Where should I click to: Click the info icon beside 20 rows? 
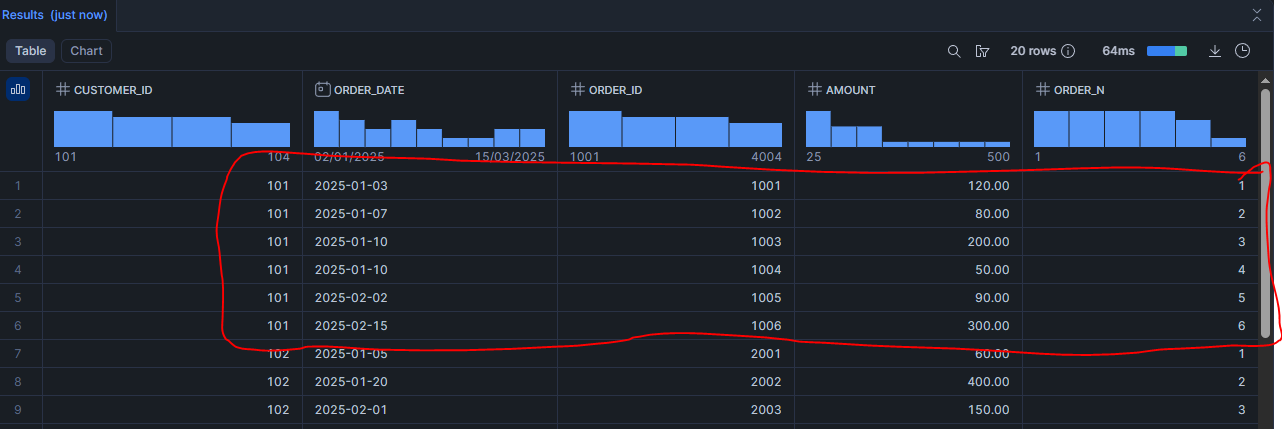tap(1068, 51)
